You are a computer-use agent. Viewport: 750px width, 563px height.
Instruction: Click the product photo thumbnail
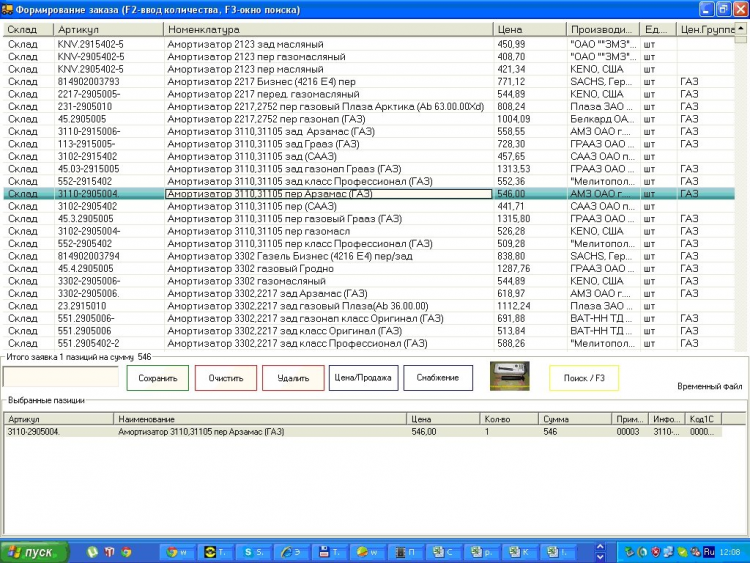509,376
